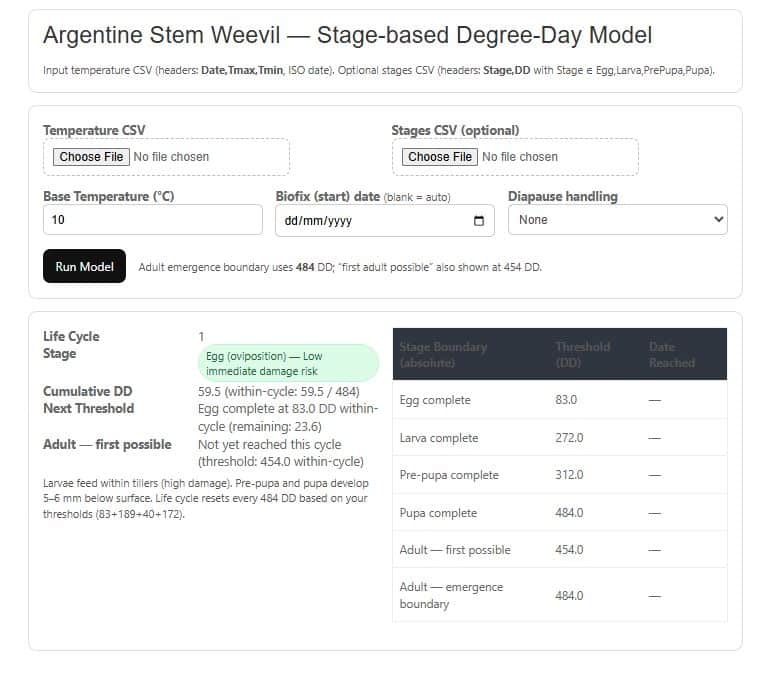
Task: Click Choose File under Stages CSV (optional)
Action: pos(440,157)
